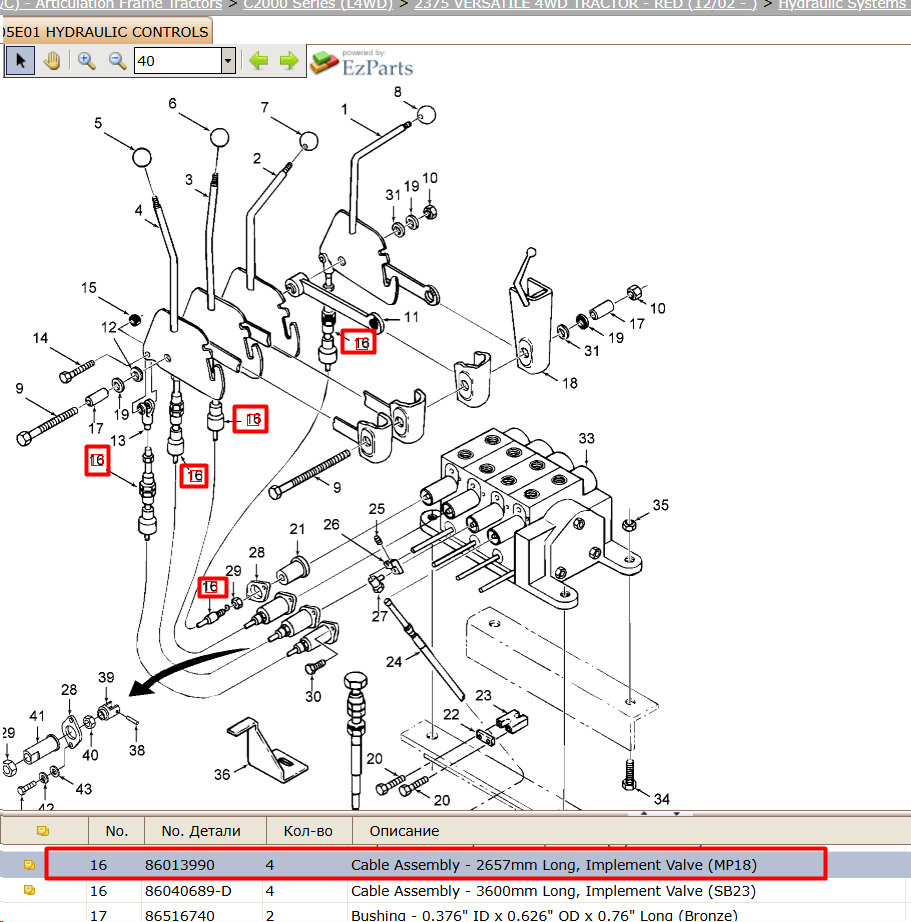
Task: Go to next diagram with right arrow
Action: pyautogui.click(x=289, y=61)
